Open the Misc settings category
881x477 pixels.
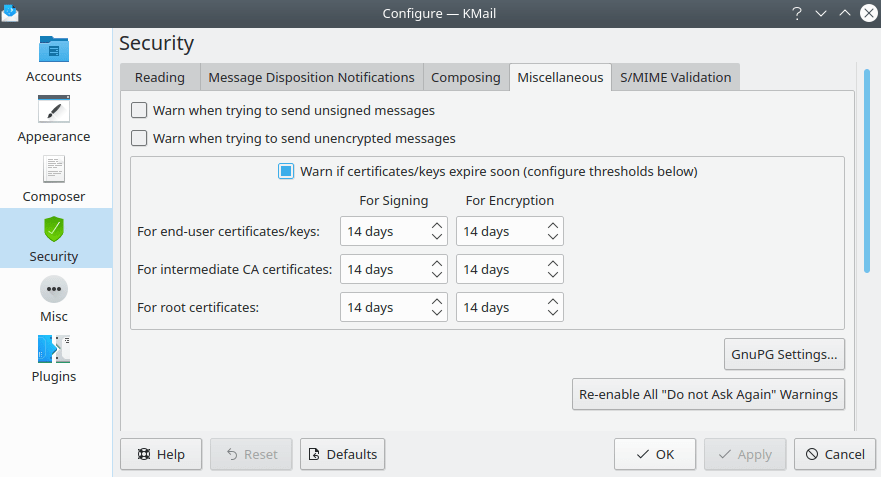(54, 300)
